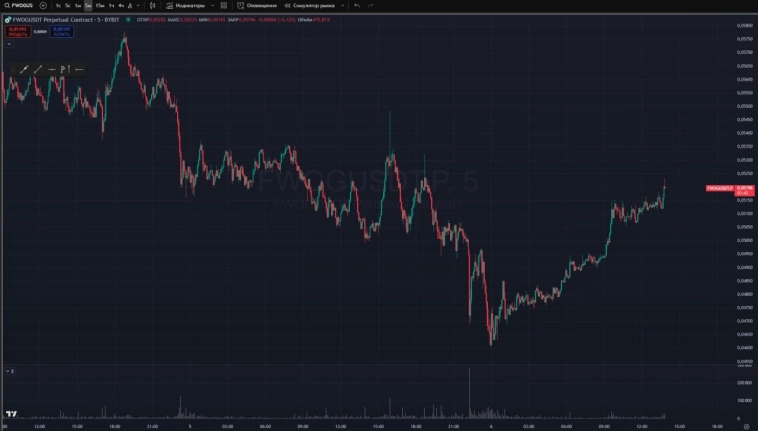Open the chart layout grid icon
The height and width of the screenshot is (431, 758).
(224, 5)
